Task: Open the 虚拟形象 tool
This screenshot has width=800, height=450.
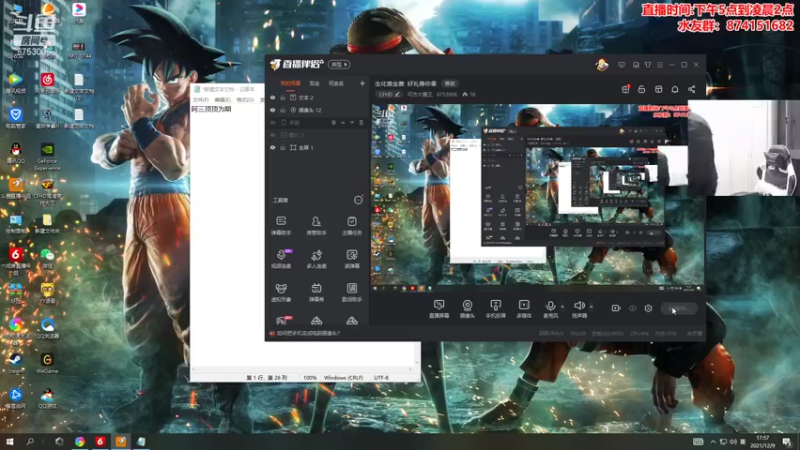Action: click(x=281, y=292)
